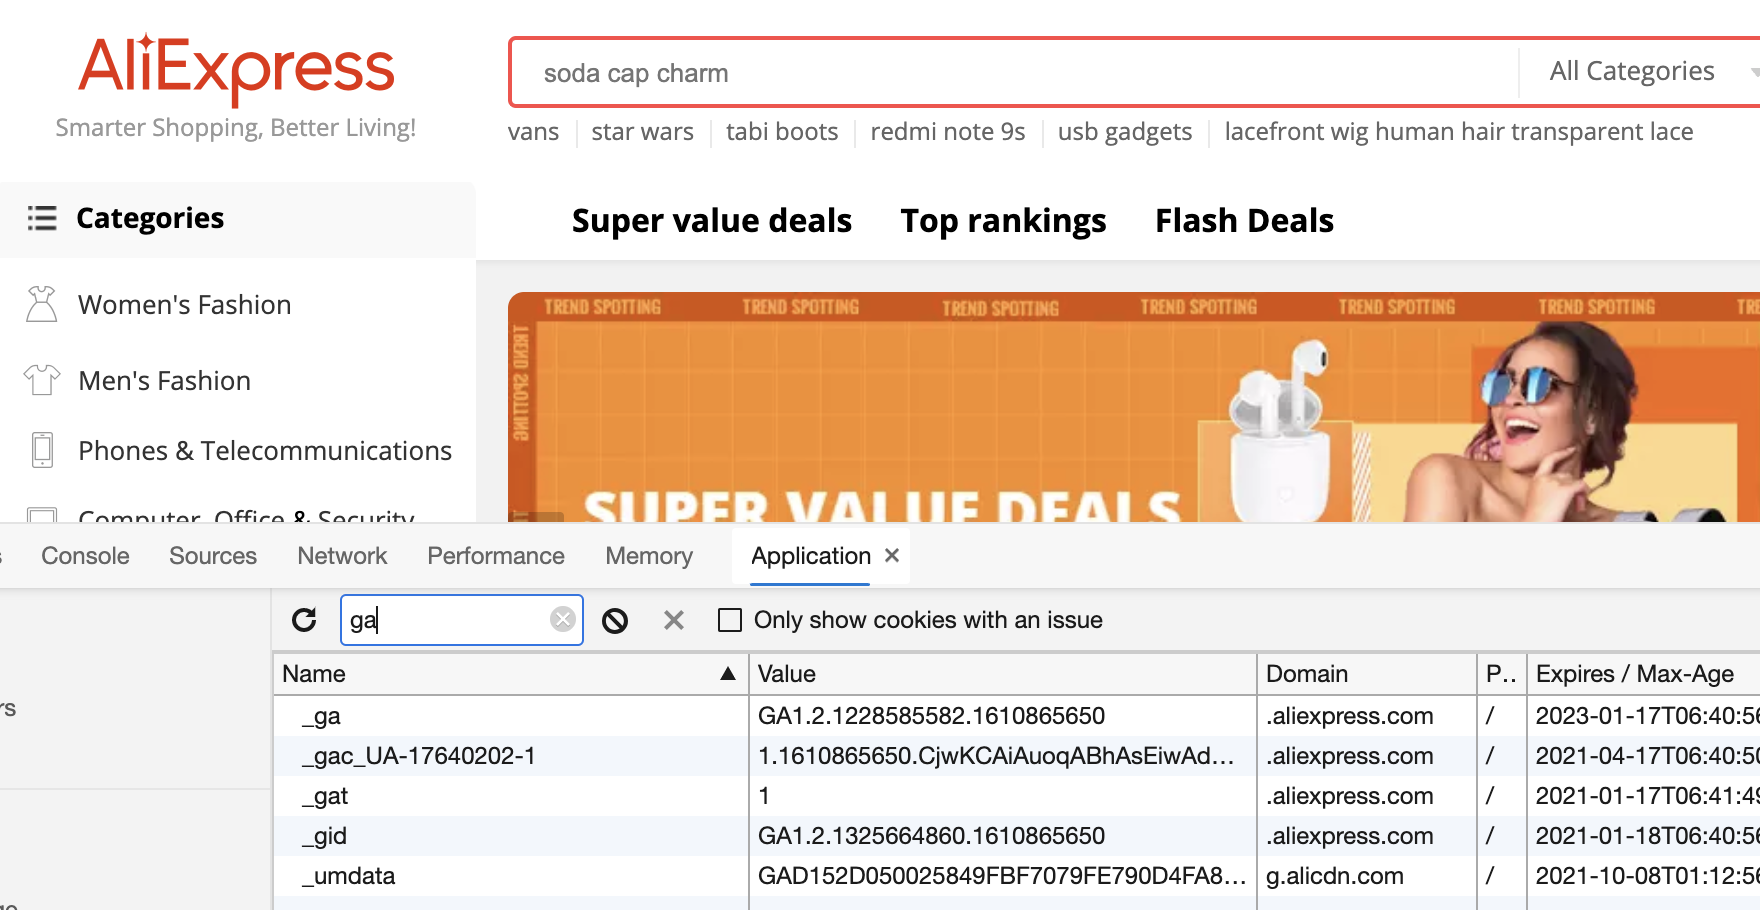Image resolution: width=1760 pixels, height=910 pixels.
Task: Select the _ga cookie row
Action: tap(1017, 716)
